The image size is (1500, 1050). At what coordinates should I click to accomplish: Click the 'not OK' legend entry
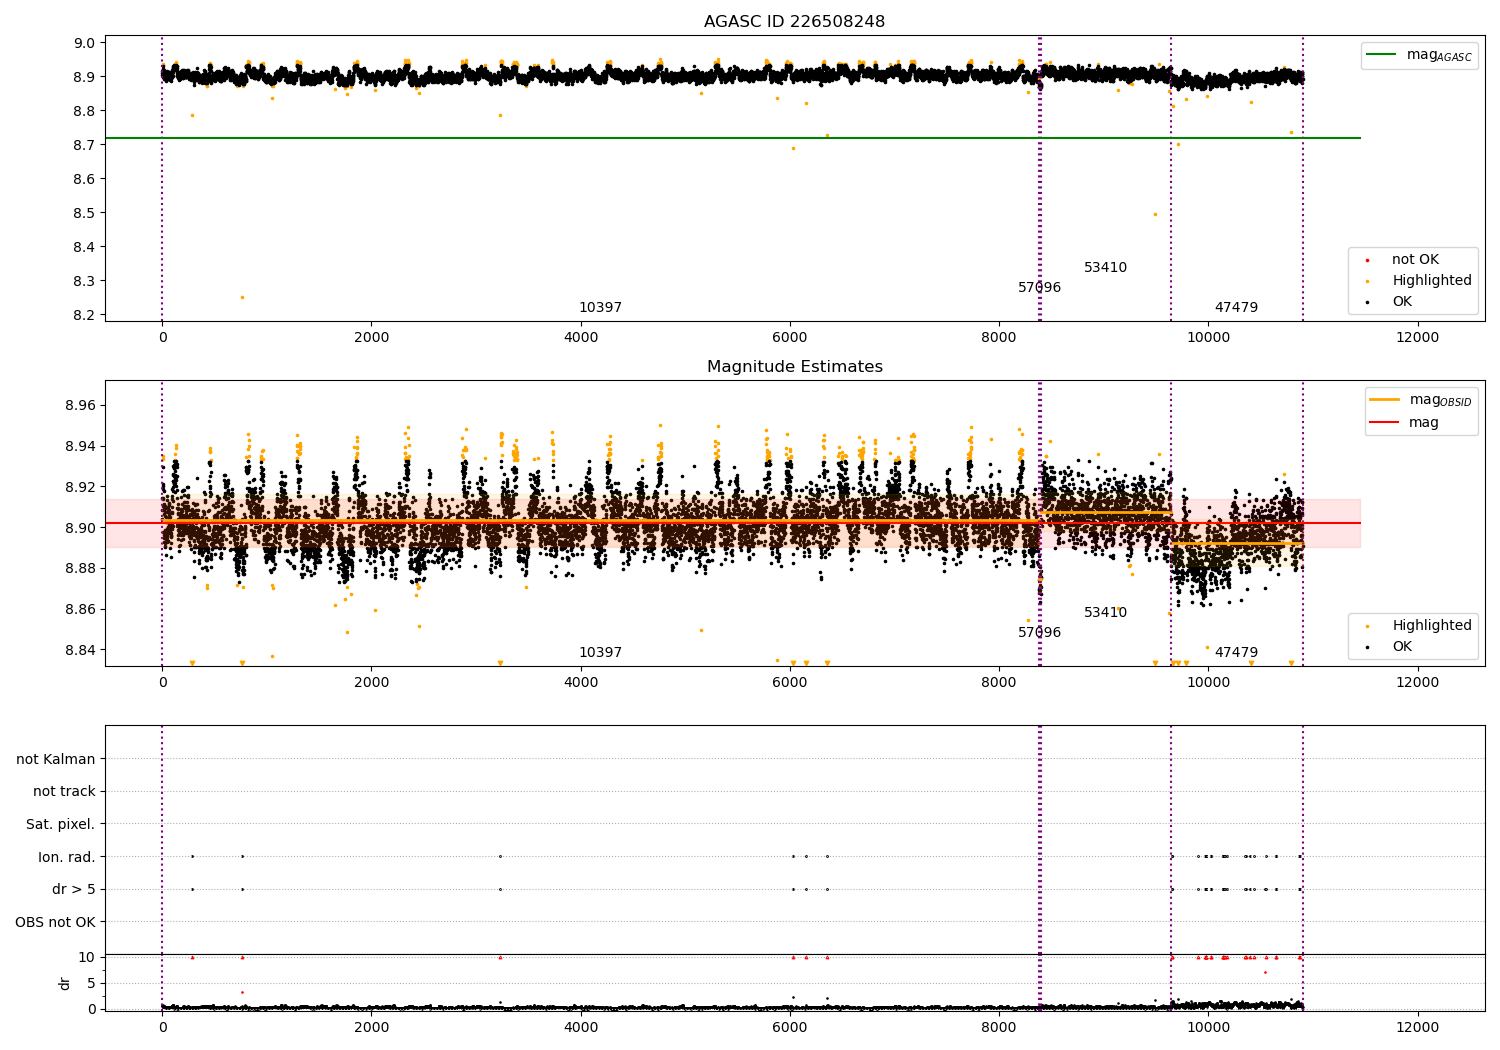pyautogui.click(x=1414, y=260)
